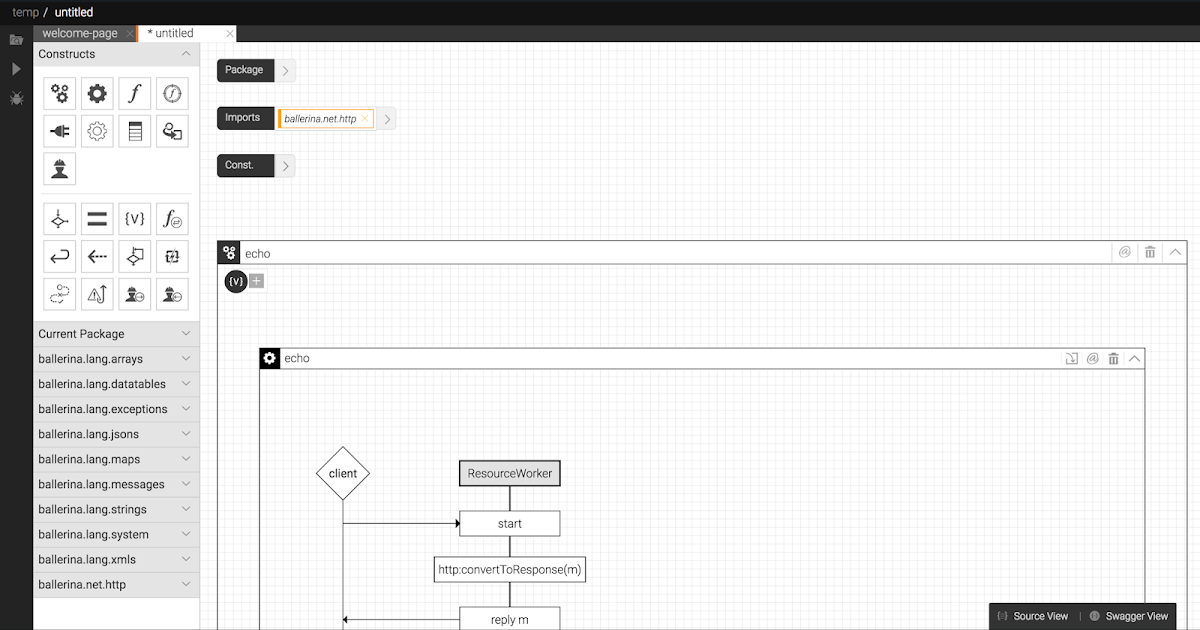Screen dimensions: 1200x630
Task: Expand the ballerina.net.http package section
Action: click(186, 584)
